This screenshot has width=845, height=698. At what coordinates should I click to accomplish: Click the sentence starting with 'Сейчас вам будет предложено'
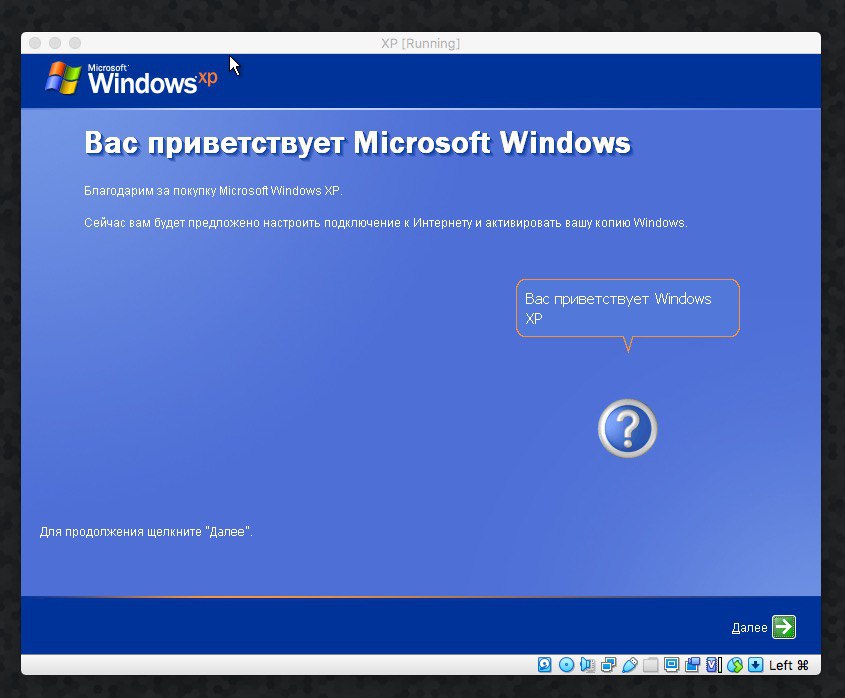pyautogui.click(x=386, y=223)
